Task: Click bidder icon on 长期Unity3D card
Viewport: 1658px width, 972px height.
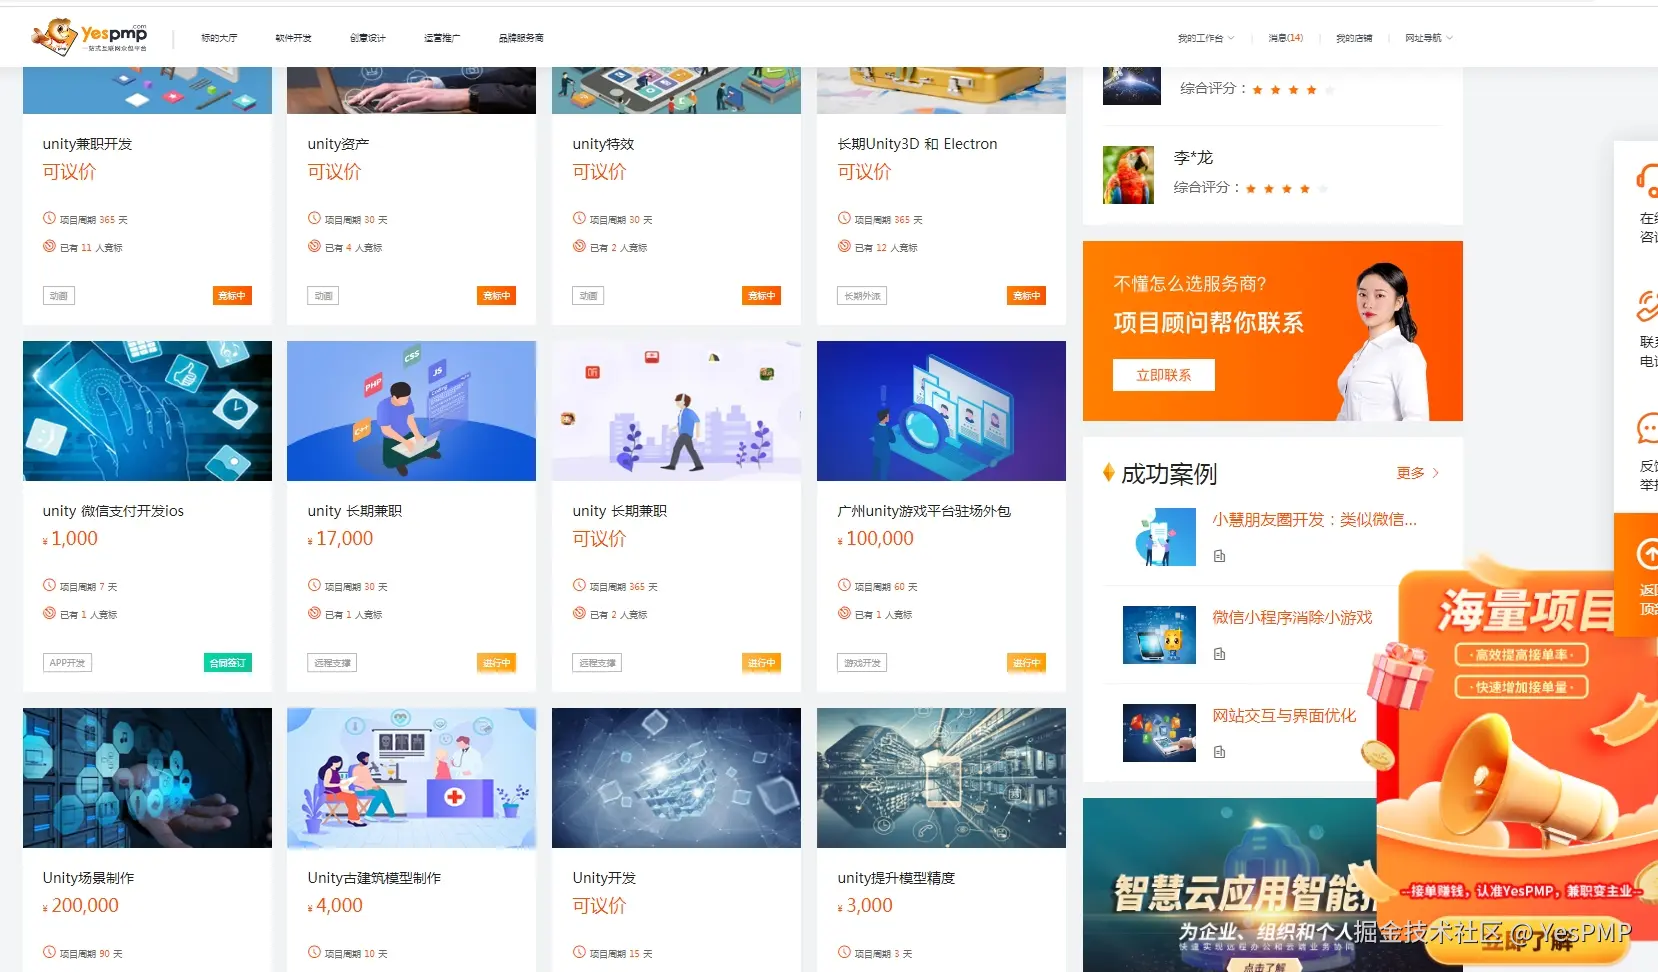Action: point(844,246)
